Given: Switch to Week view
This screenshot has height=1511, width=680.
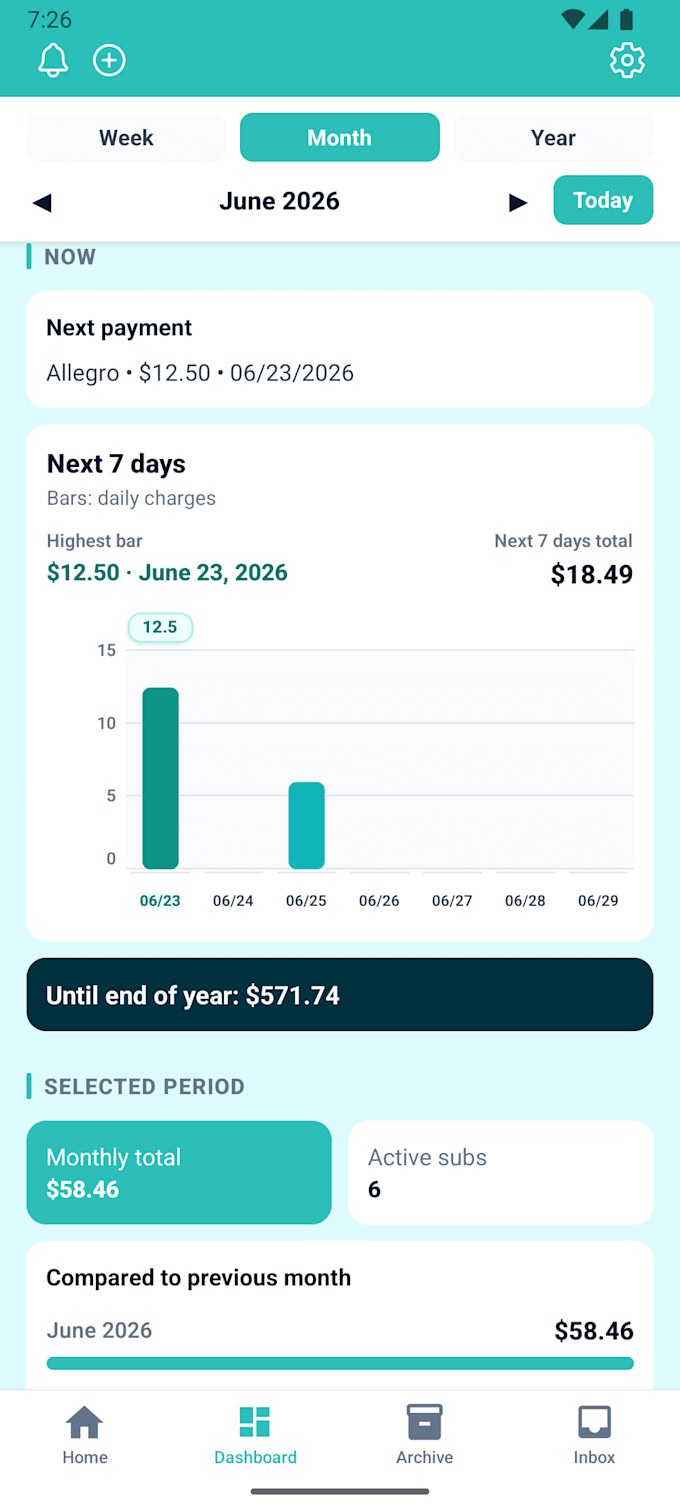Looking at the screenshot, I should (126, 138).
